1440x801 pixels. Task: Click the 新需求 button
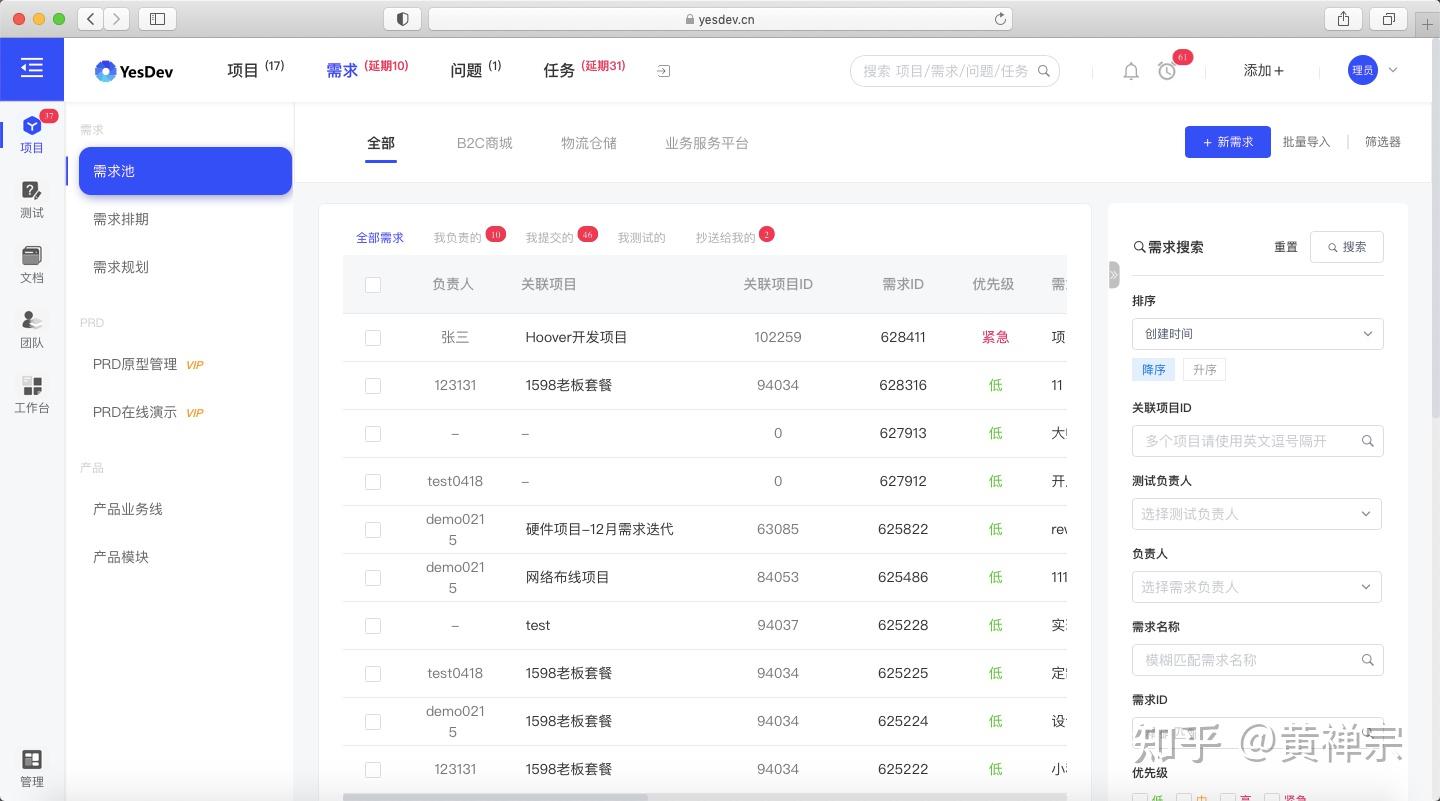pyautogui.click(x=1227, y=142)
